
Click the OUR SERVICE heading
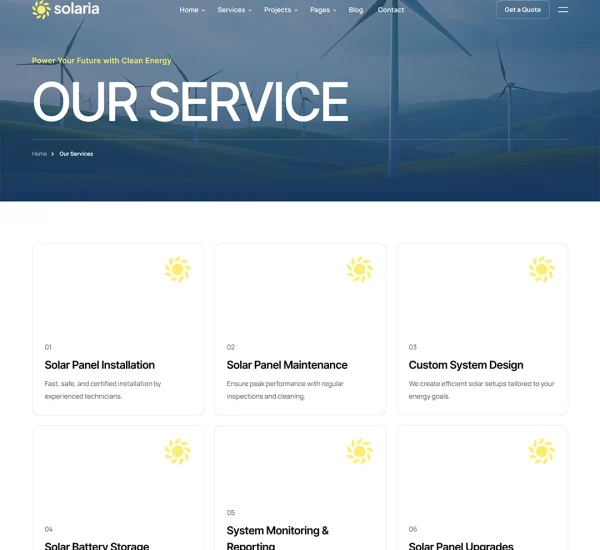tap(191, 102)
